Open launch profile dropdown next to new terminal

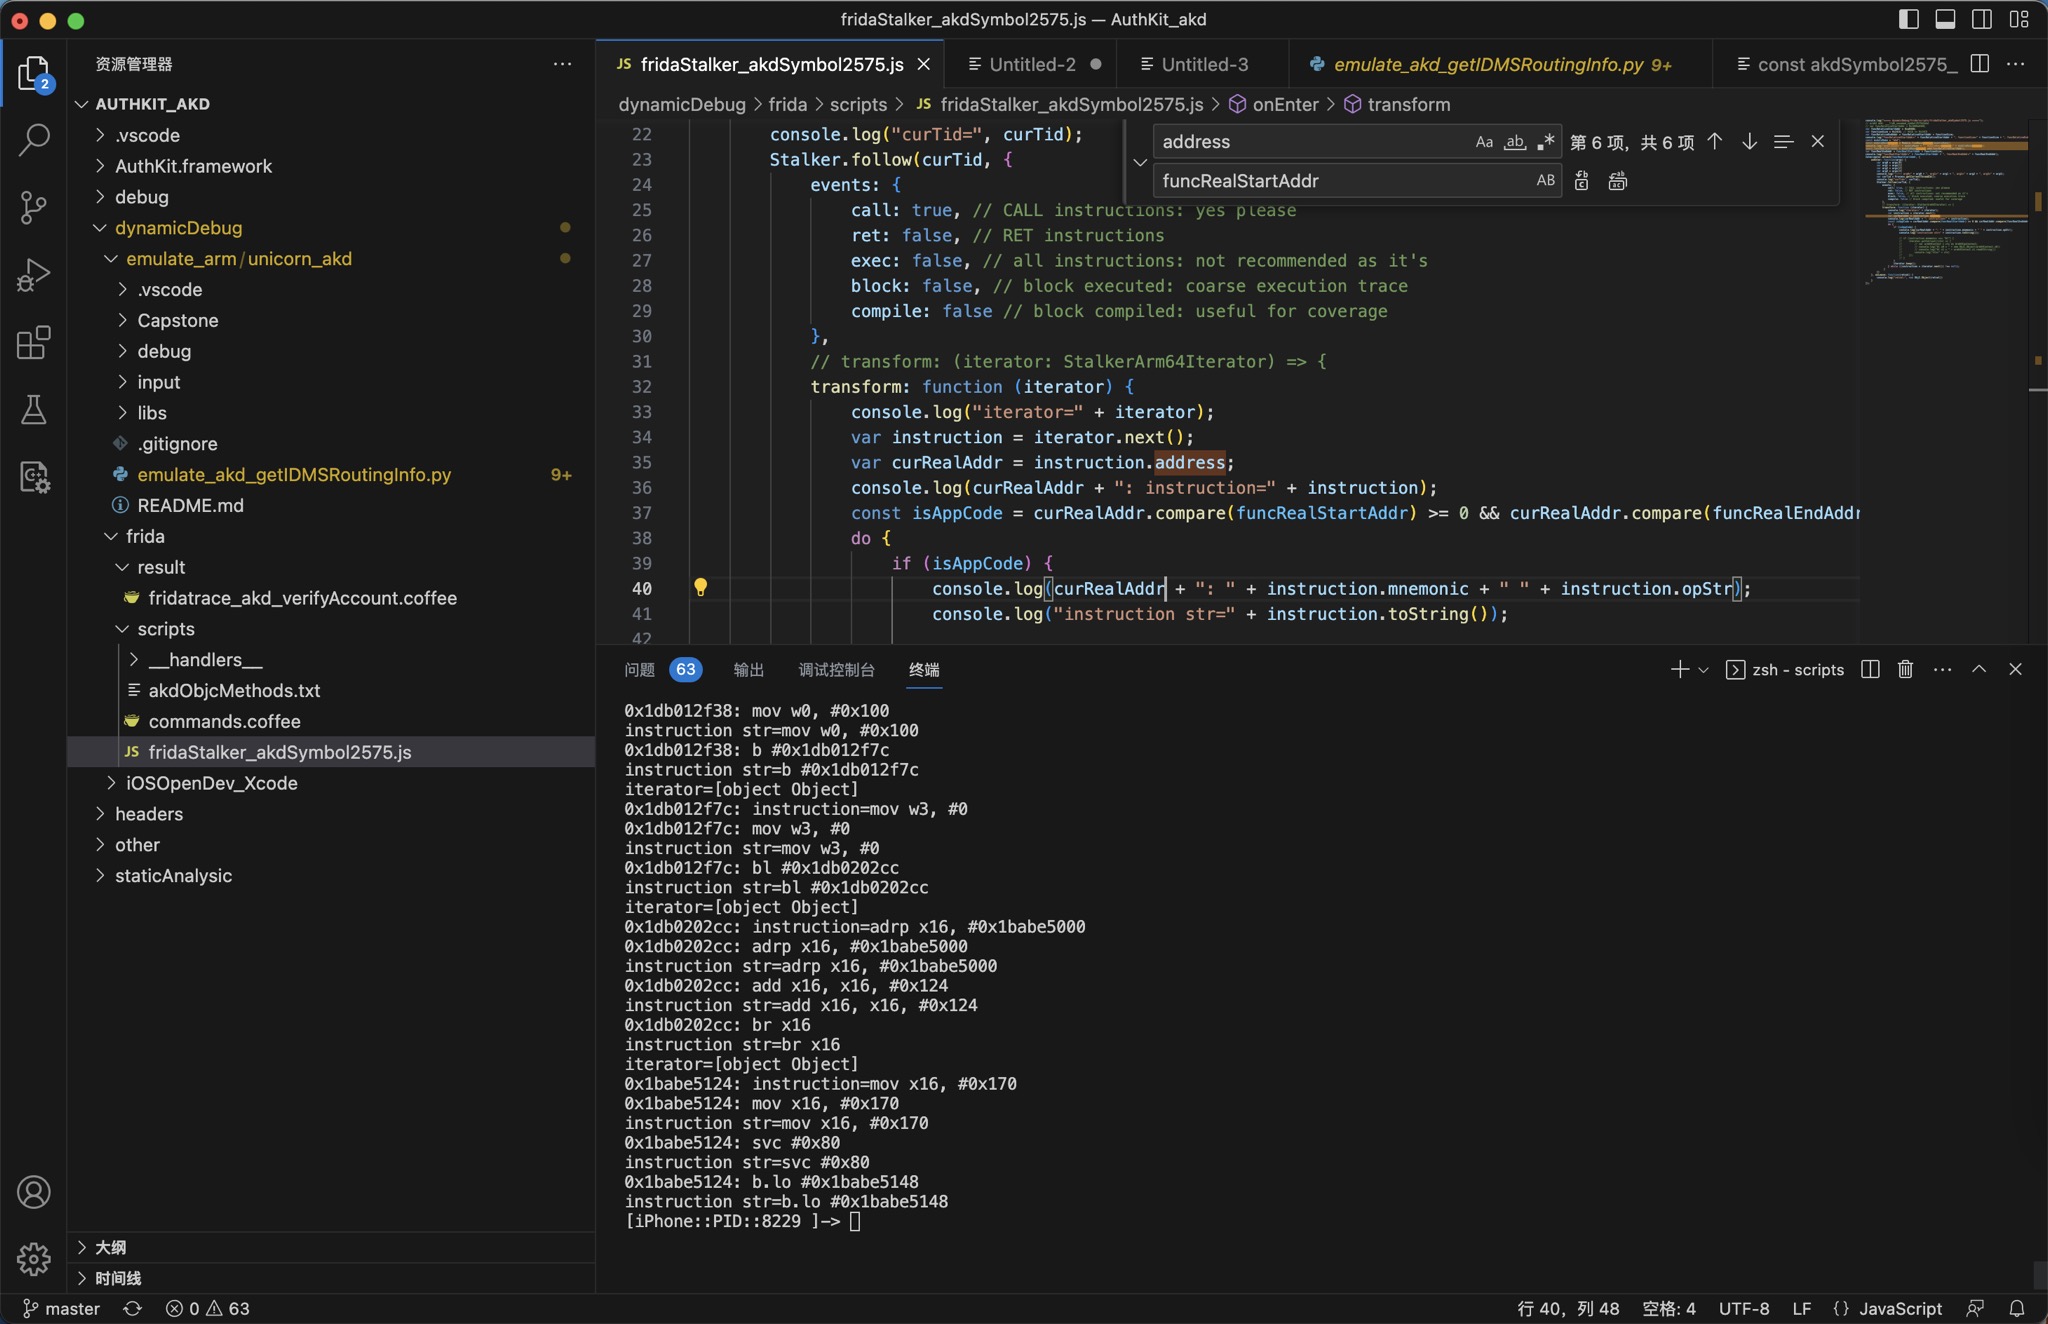[1703, 669]
